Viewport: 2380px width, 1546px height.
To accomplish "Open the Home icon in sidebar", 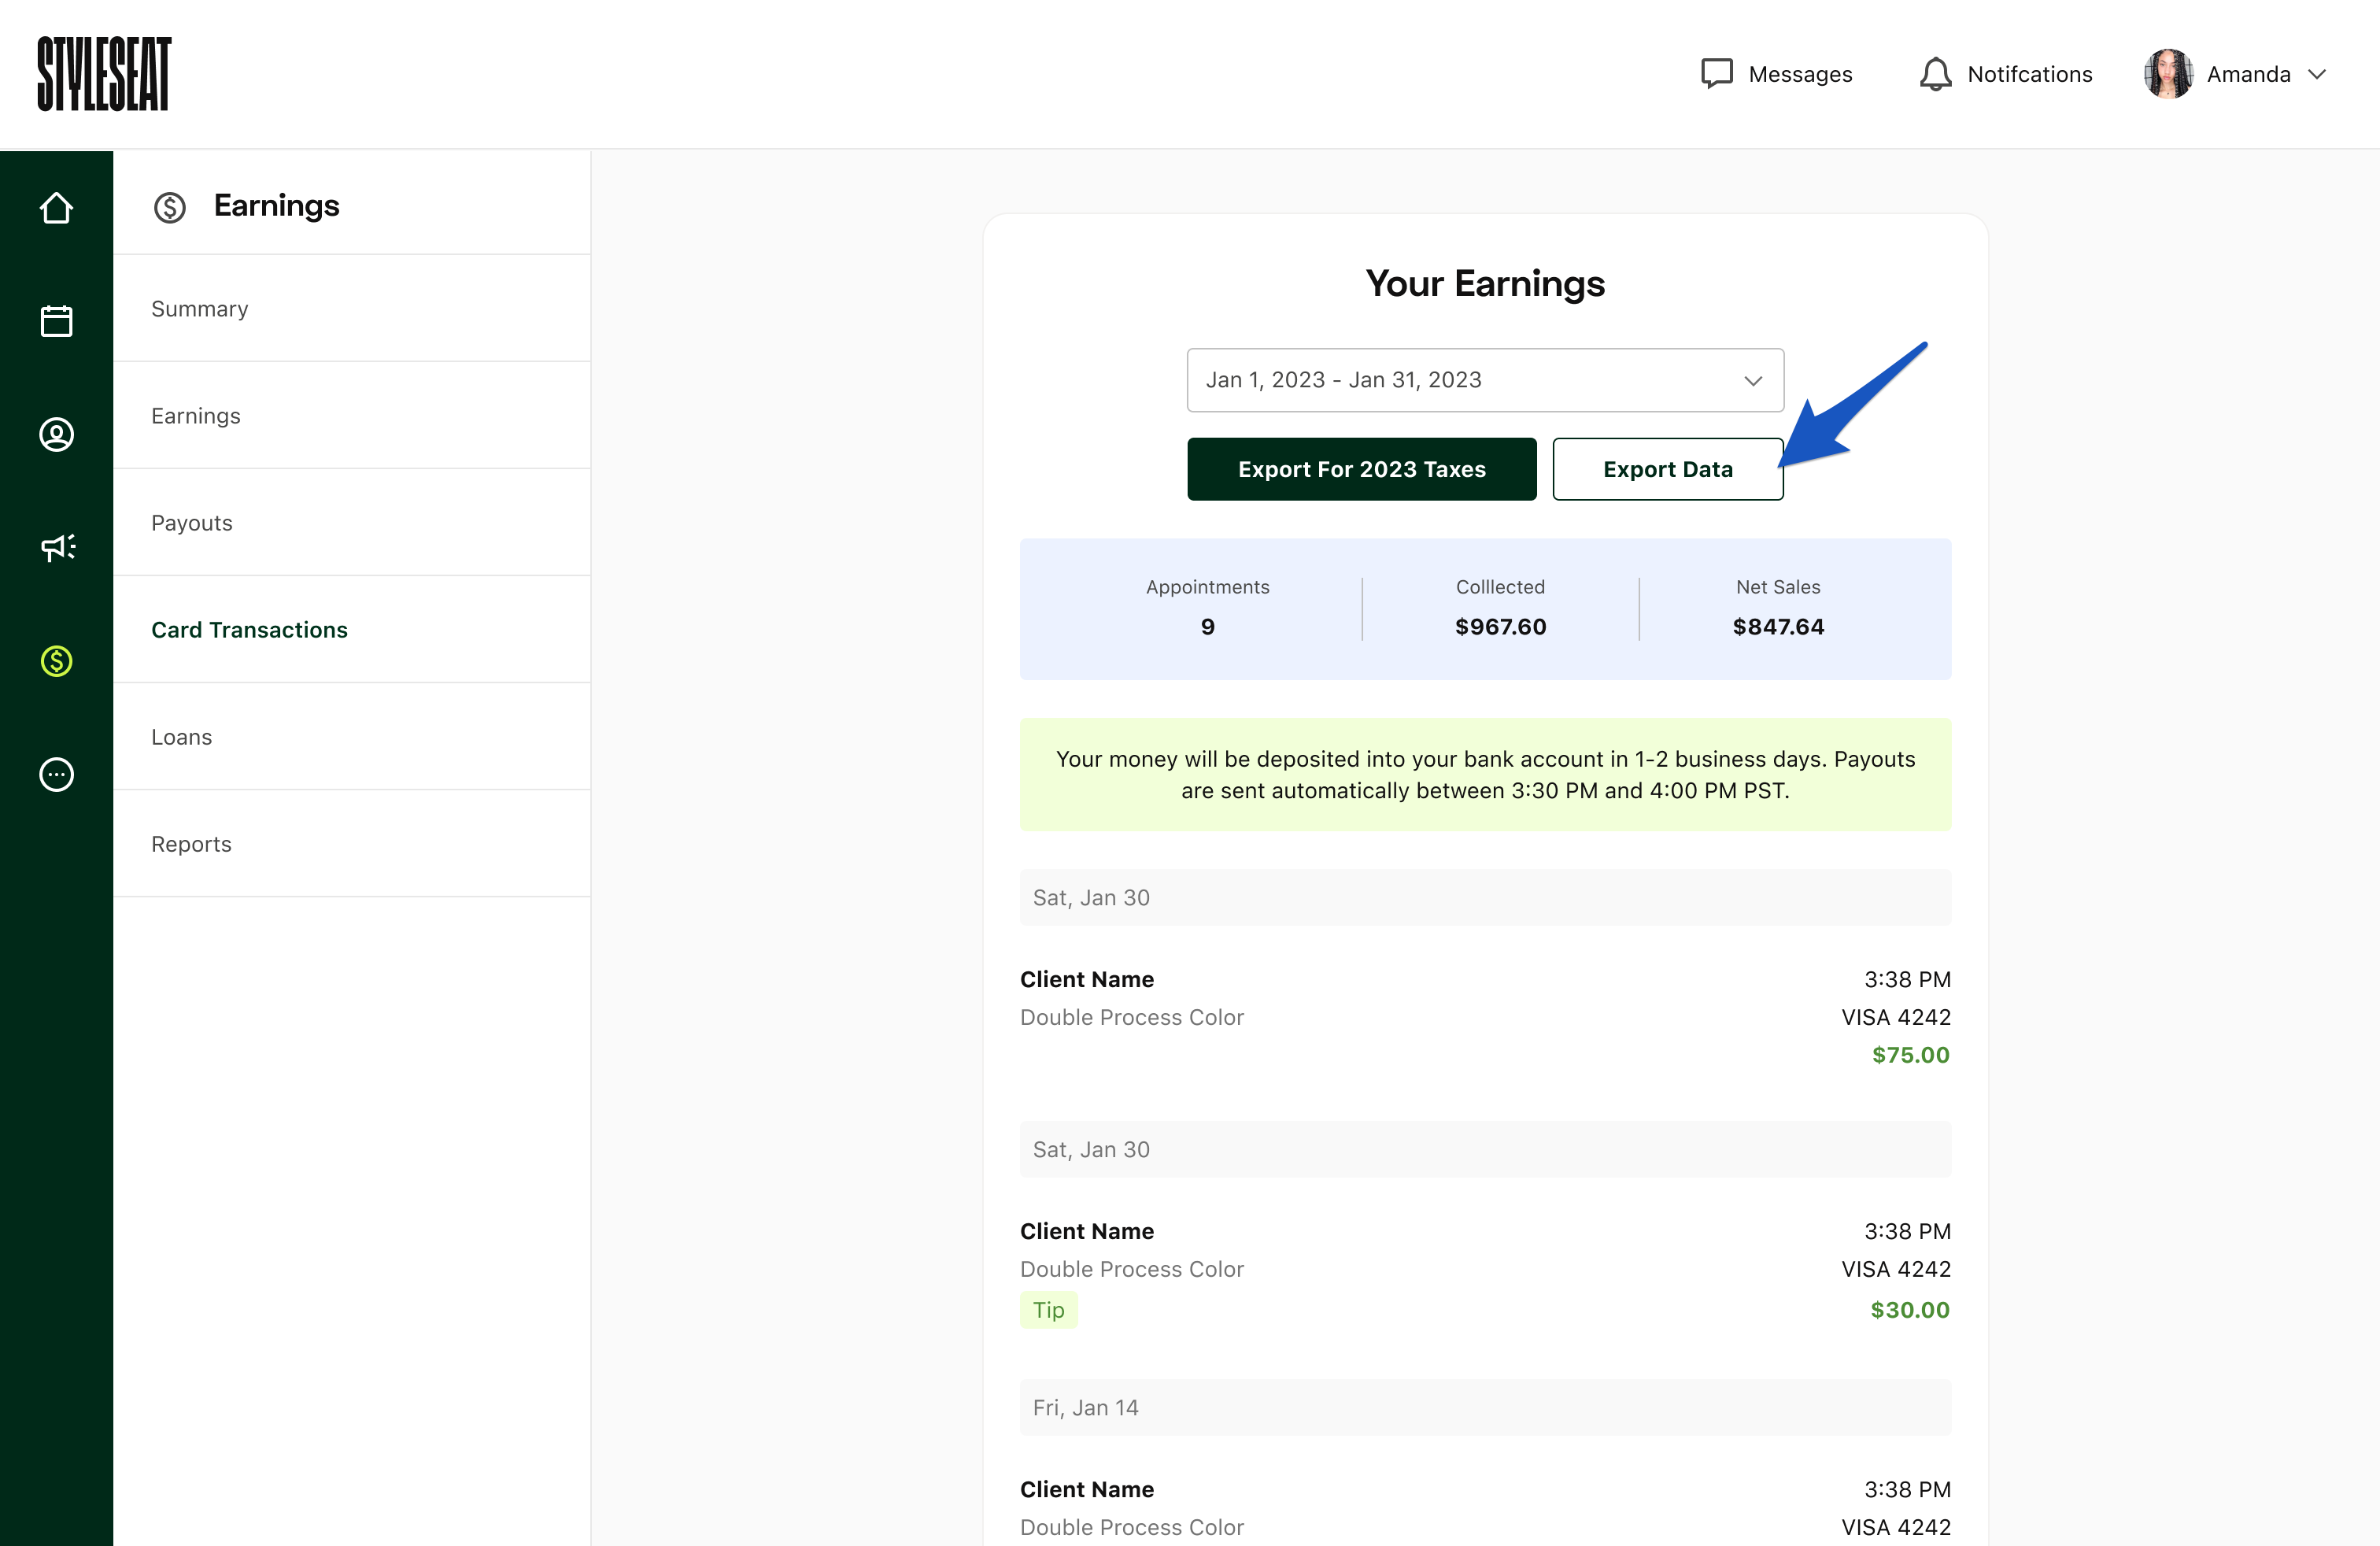I will pyautogui.click(x=56, y=208).
